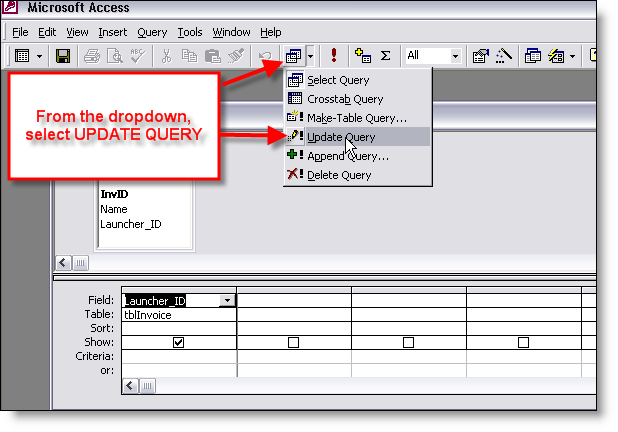
Task: Check the Show box in fourth column
Action: (x=523, y=343)
